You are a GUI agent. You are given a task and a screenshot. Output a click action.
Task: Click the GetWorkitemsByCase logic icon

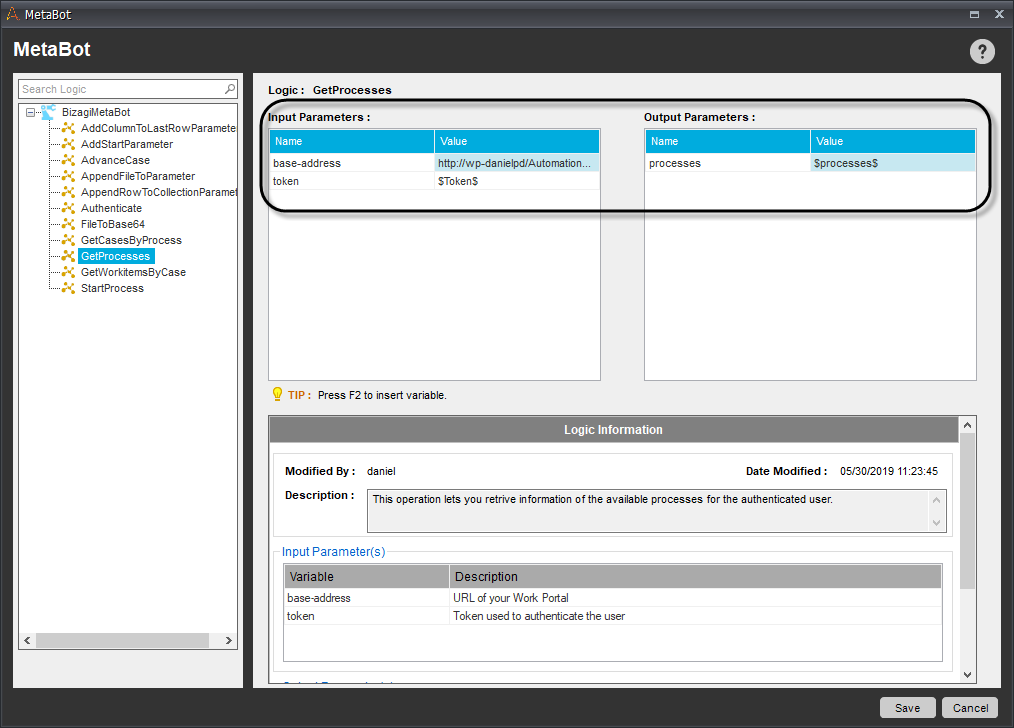69,272
